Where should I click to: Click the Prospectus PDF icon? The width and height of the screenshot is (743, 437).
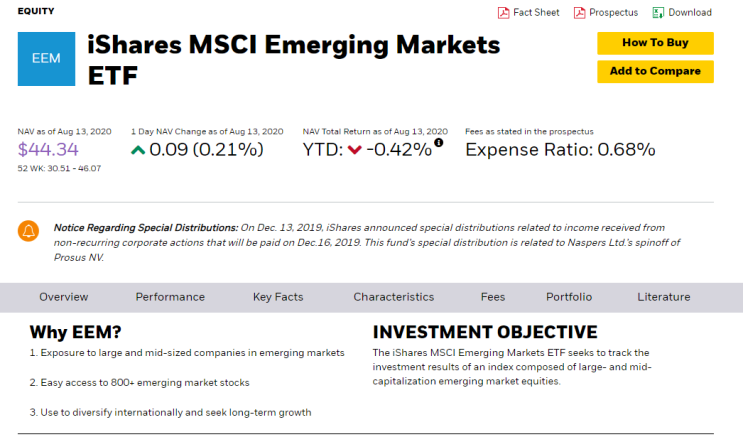(580, 13)
